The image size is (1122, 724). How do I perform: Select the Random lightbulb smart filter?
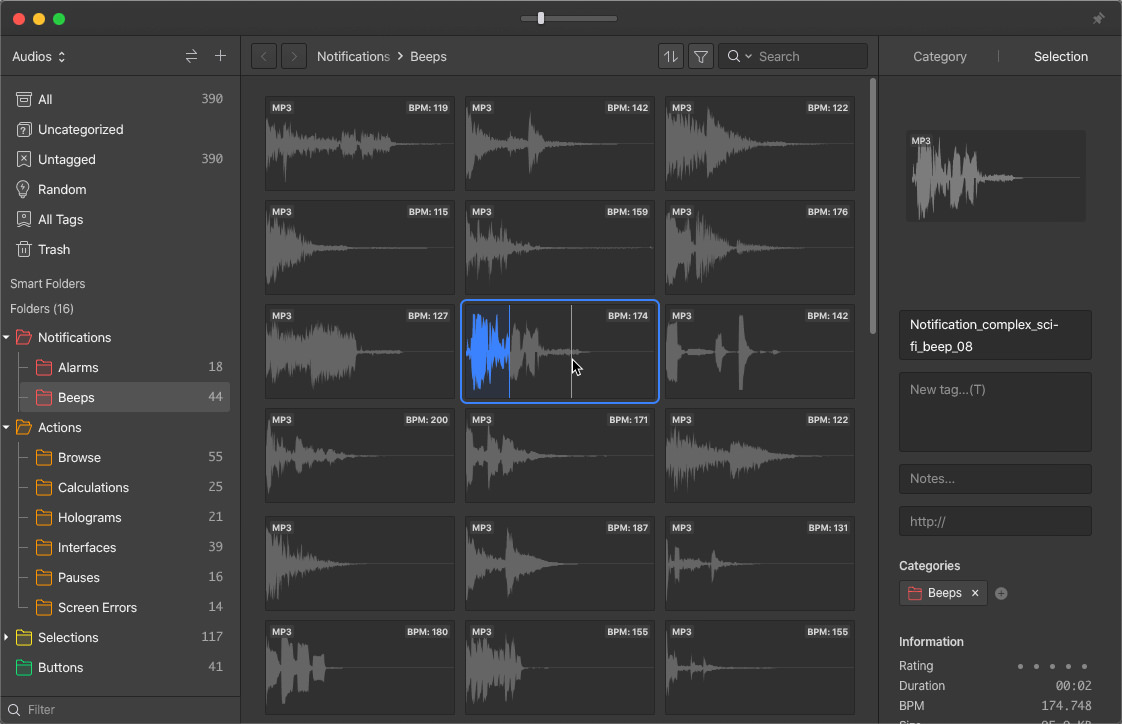coord(62,189)
